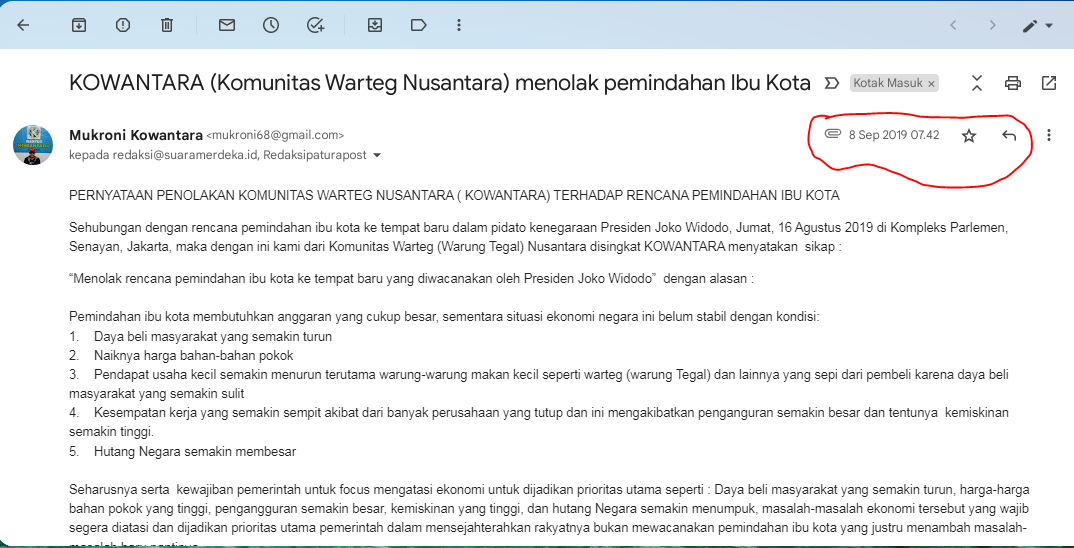Open the message's three-dot More menu

[x=1049, y=136]
